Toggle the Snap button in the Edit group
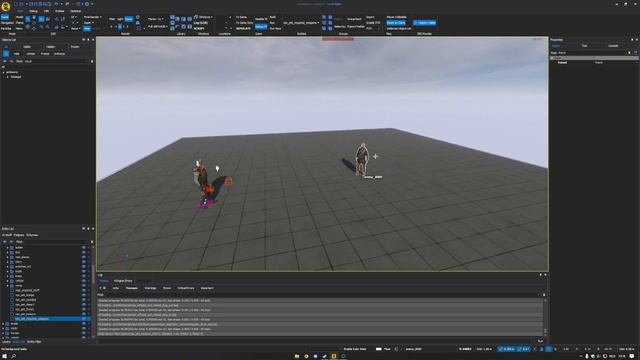This screenshot has height=360, width=640. click(x=87, y=29)
